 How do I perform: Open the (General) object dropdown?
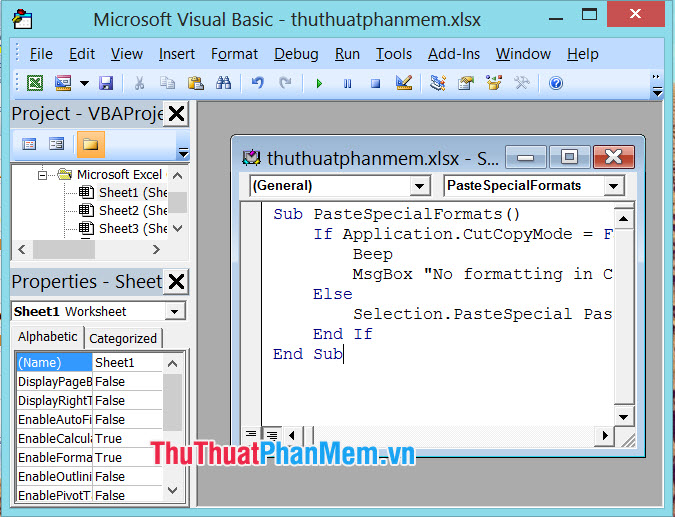click(x=418, y=186)
